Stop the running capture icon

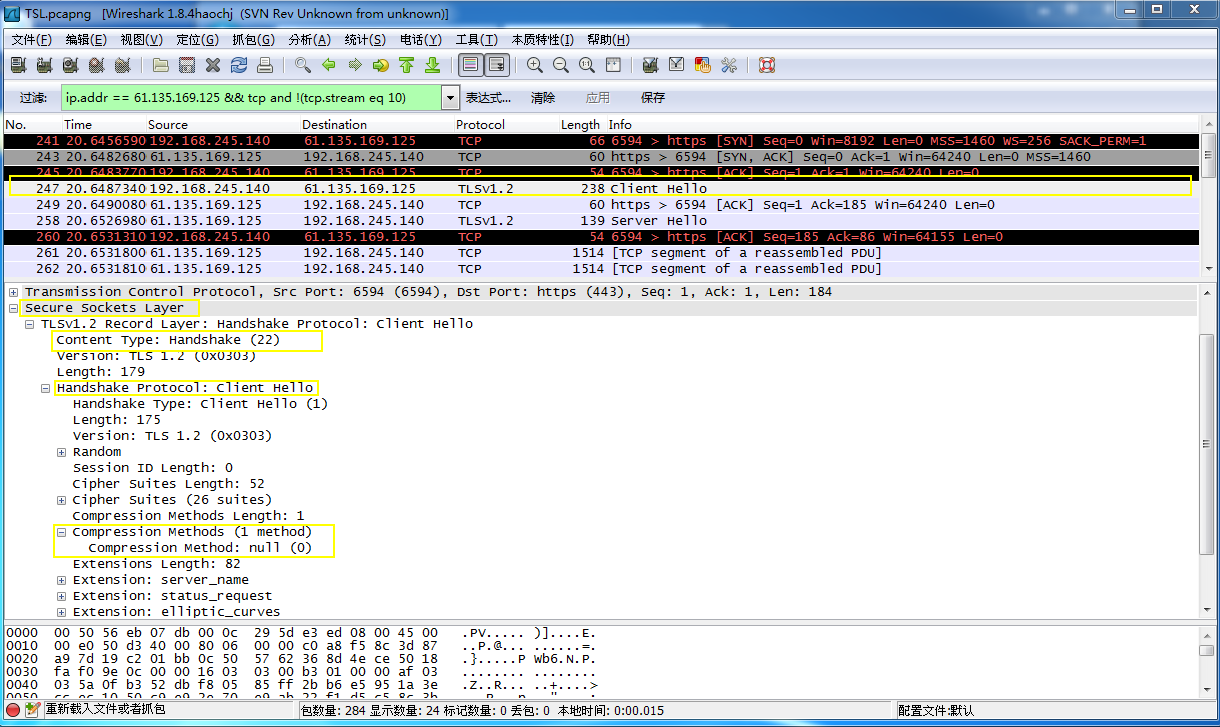pos(96,65)
